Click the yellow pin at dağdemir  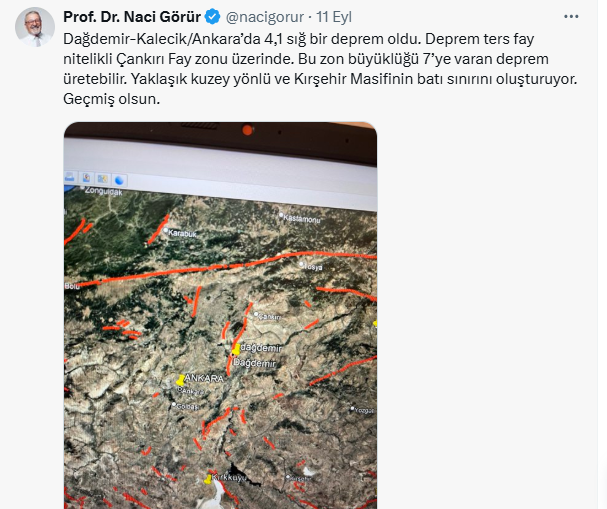(236, 349)
